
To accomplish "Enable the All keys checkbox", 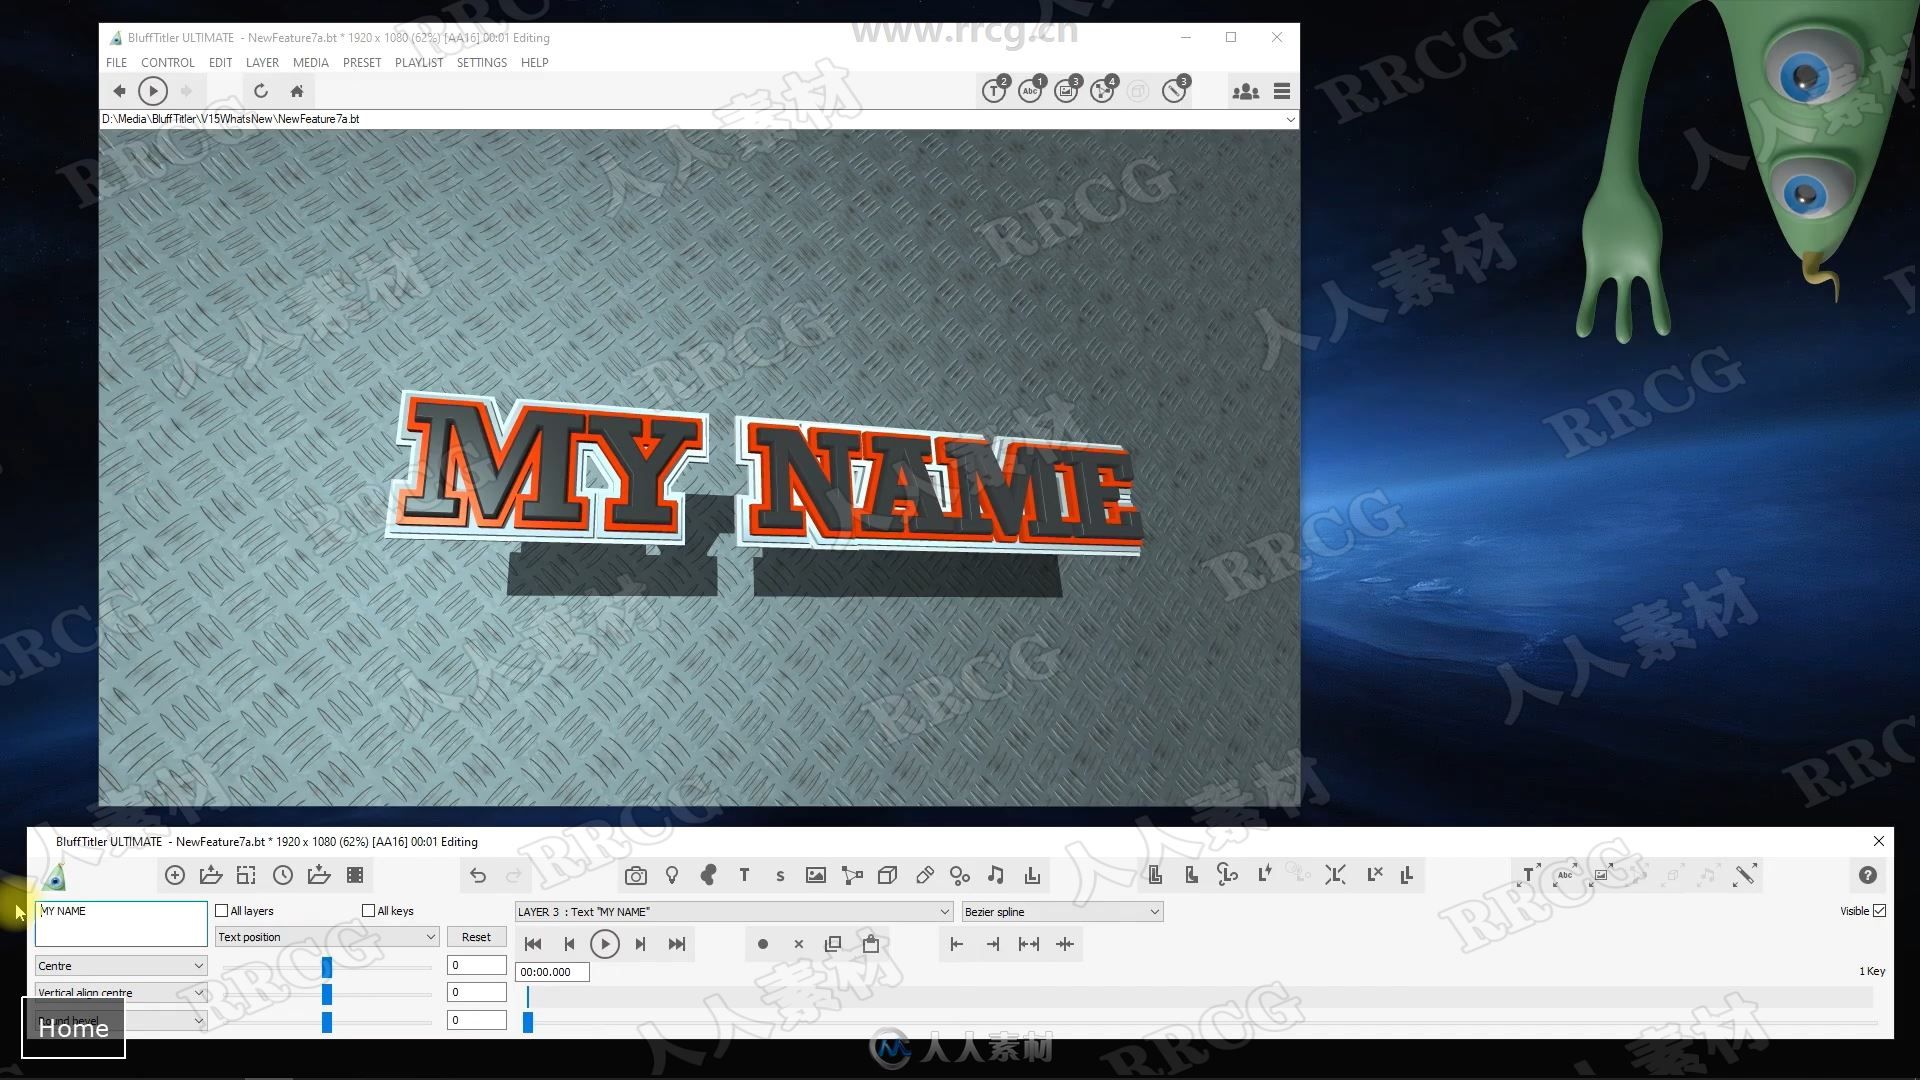I will (369, 910).
